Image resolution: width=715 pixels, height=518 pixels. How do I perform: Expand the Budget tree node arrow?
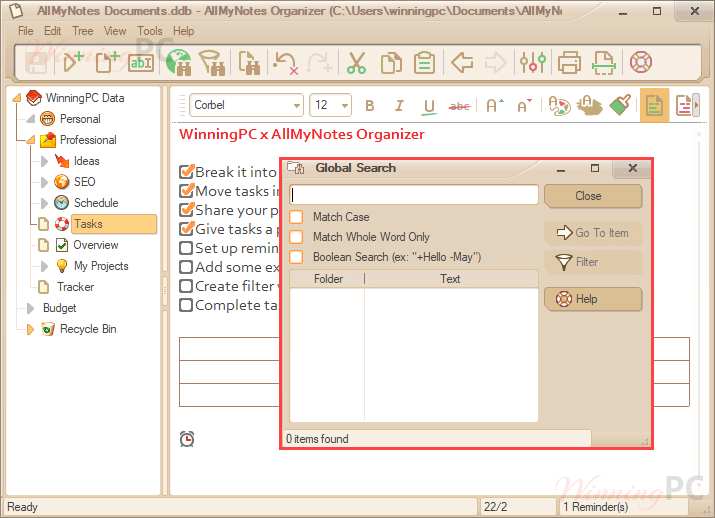coord(30,308)
